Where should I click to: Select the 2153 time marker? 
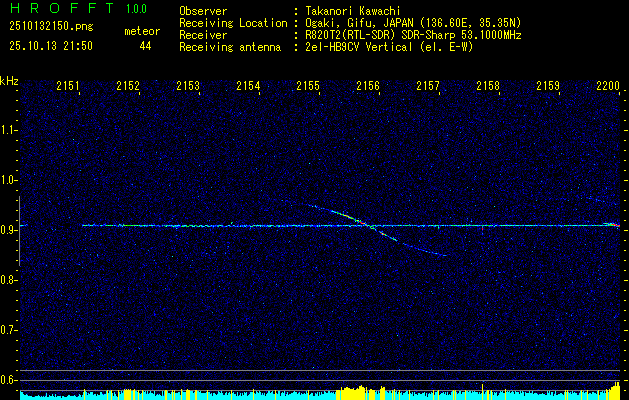tap(188, 87)
